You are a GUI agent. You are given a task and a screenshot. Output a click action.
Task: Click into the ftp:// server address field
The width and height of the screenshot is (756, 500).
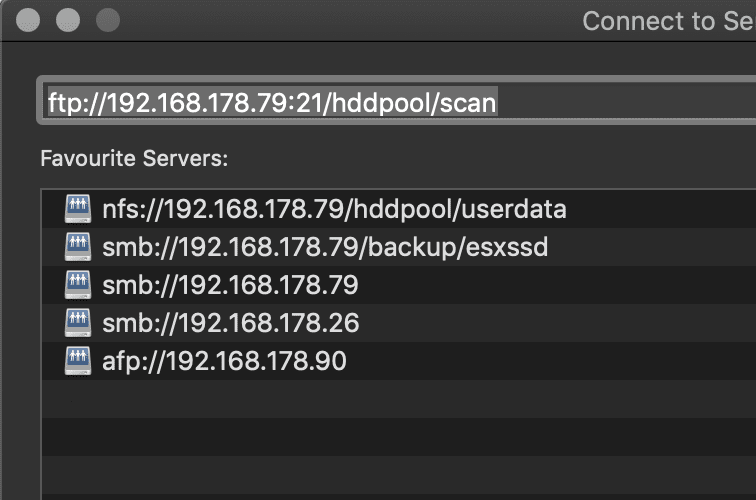396,100
